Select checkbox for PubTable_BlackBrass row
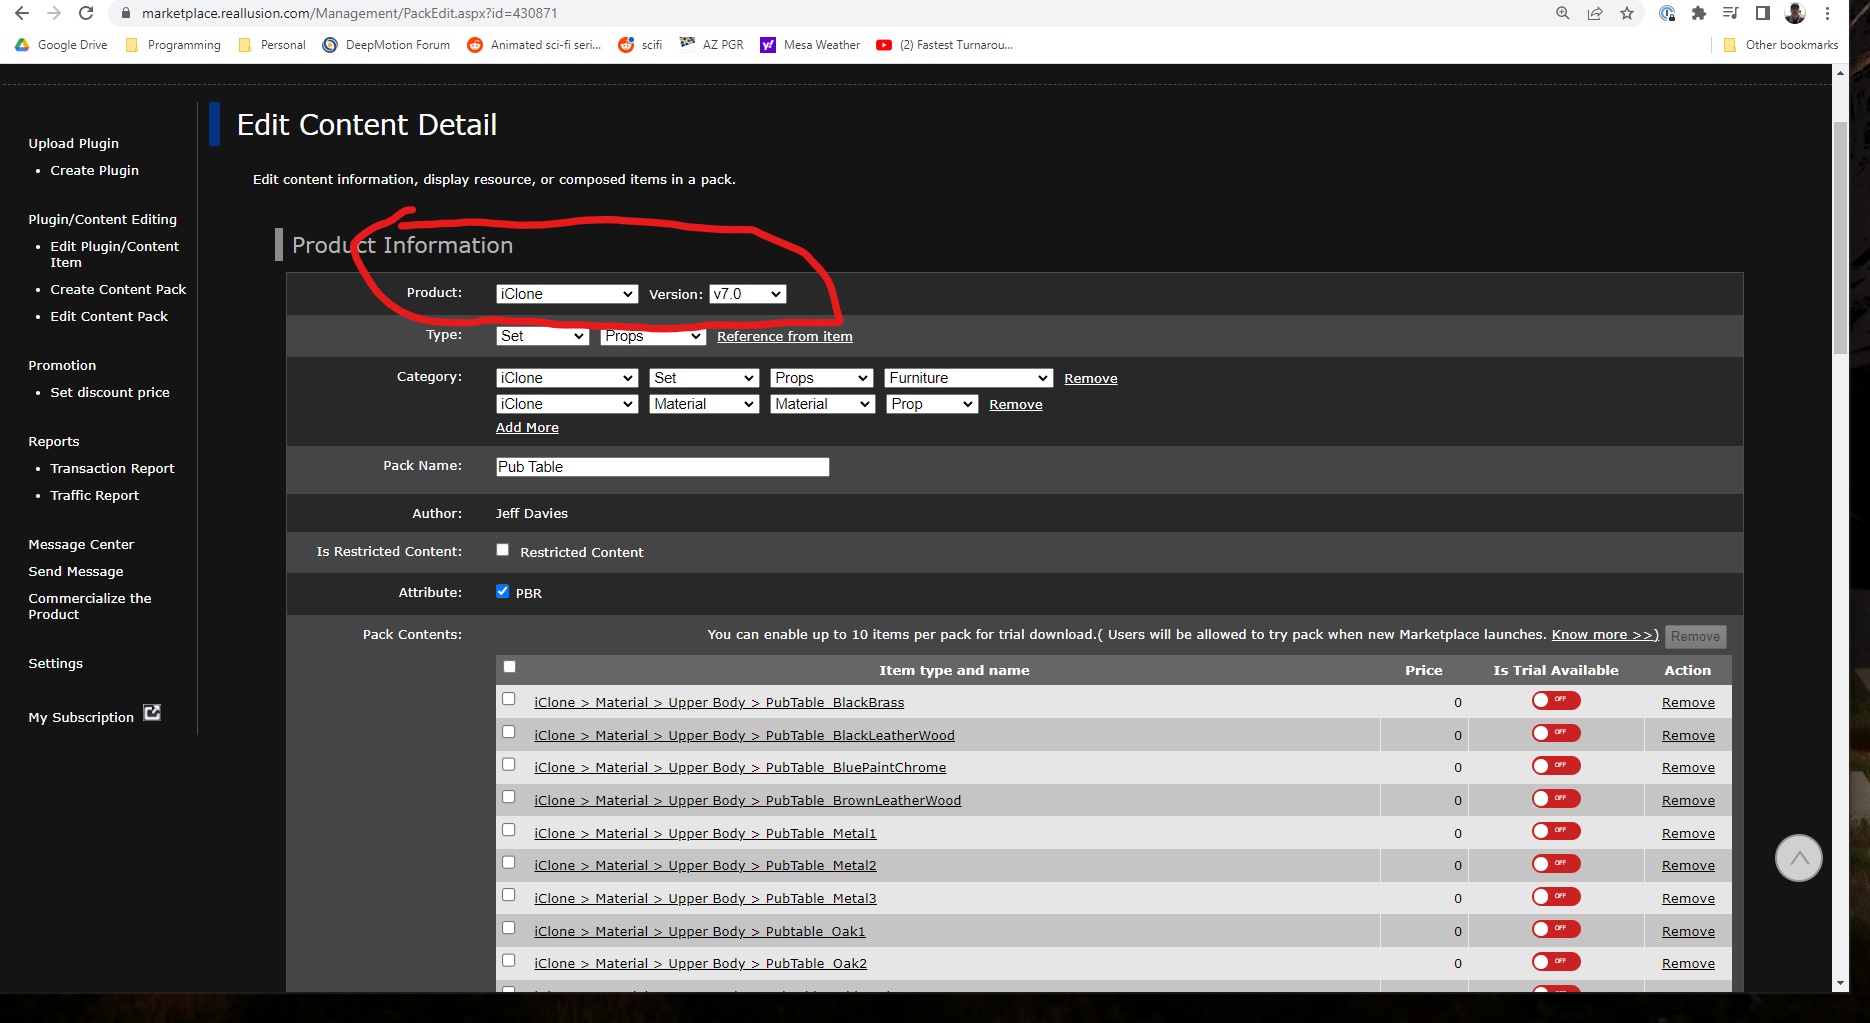 [509, 699]
